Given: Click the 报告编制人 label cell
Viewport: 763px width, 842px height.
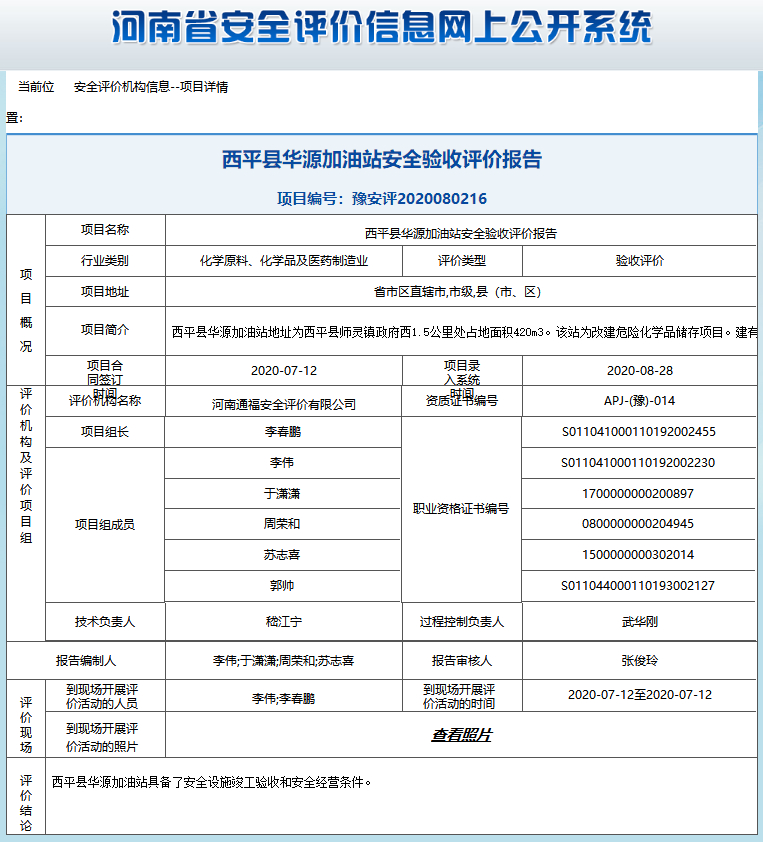Looking at the screenshot, I should tap(86, 660).
